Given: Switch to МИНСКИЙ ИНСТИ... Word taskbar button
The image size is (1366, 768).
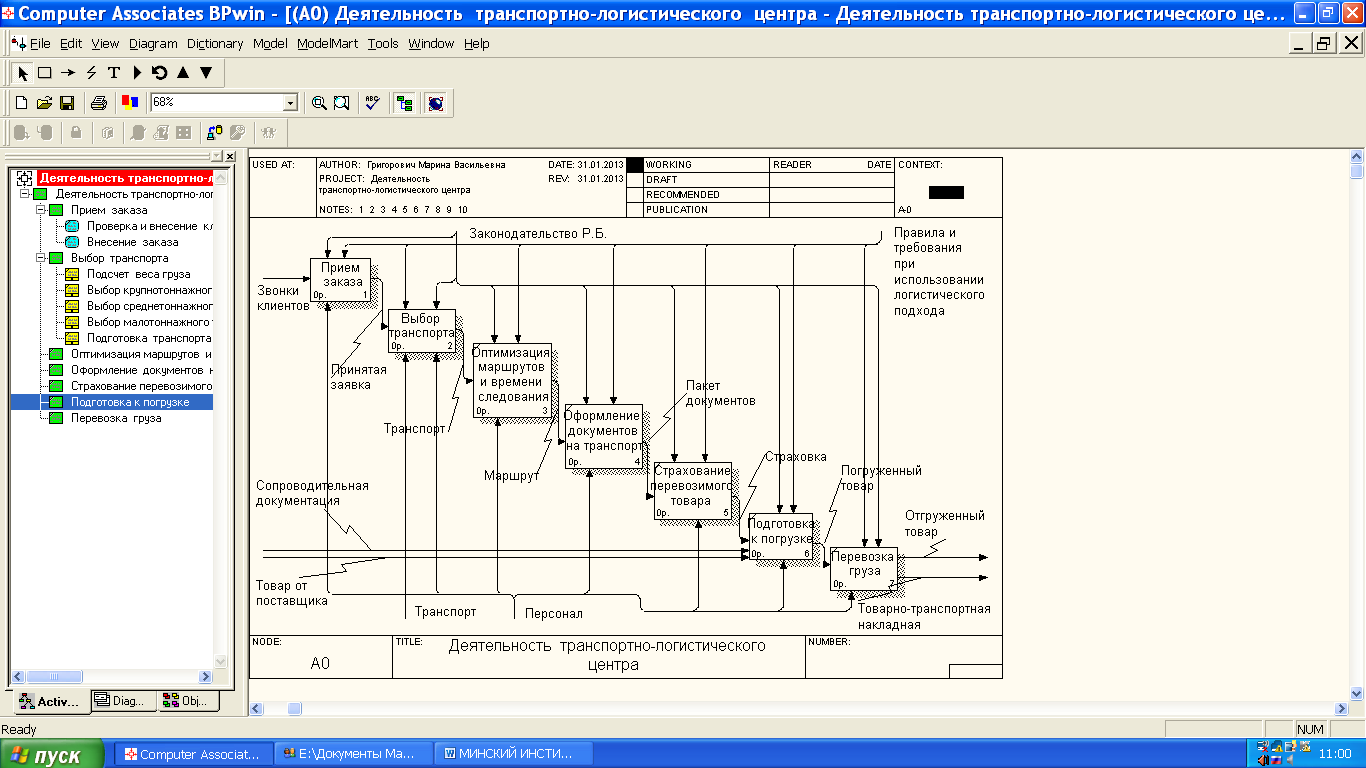Looking at the screenshot, I should pyautogui.click(x=516, y=754).
